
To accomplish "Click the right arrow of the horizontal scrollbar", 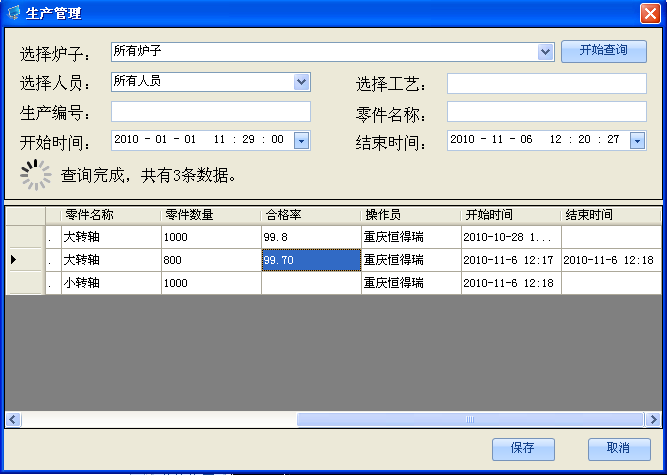I will click(x=653, y=420).
